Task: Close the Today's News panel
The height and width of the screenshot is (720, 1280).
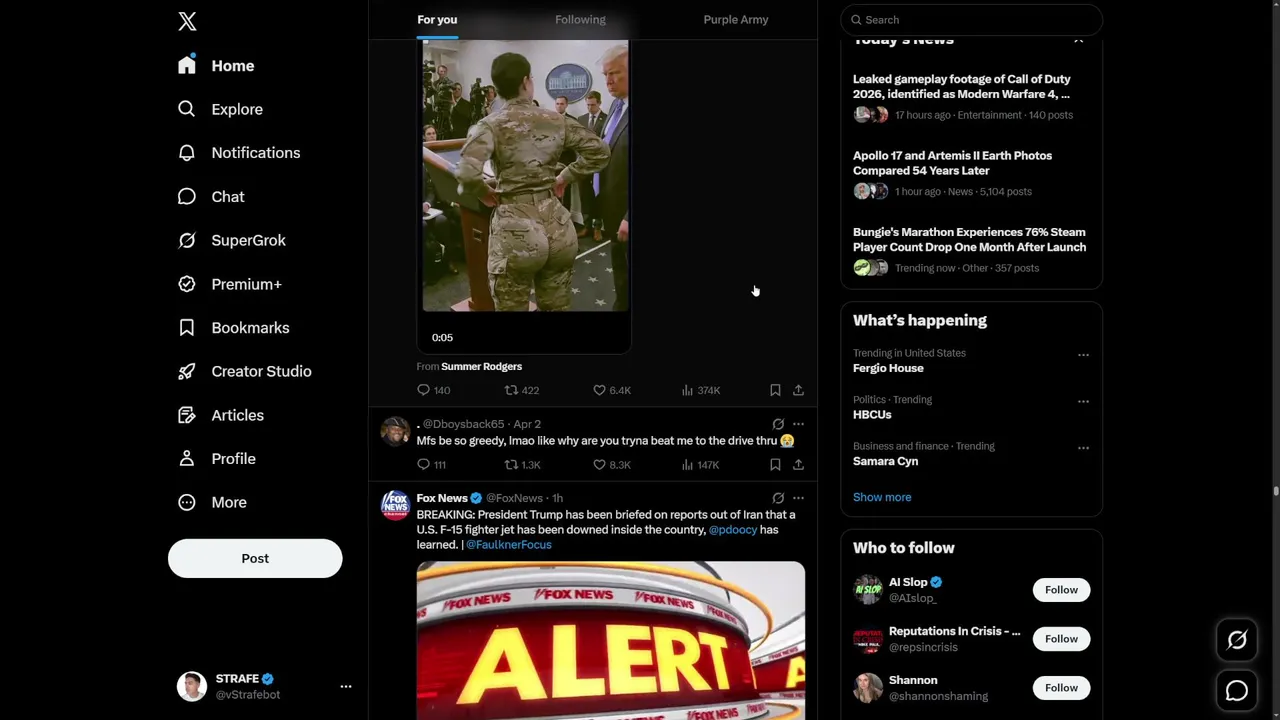Action: (x=1078, y=40)
